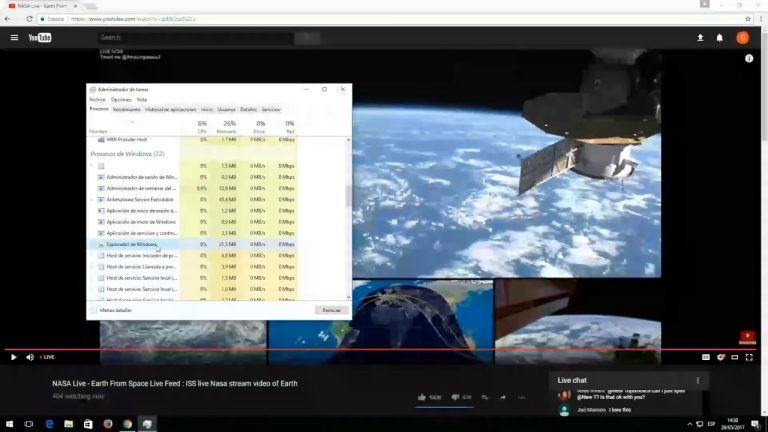Play the video with the play button

coord(13,357)
